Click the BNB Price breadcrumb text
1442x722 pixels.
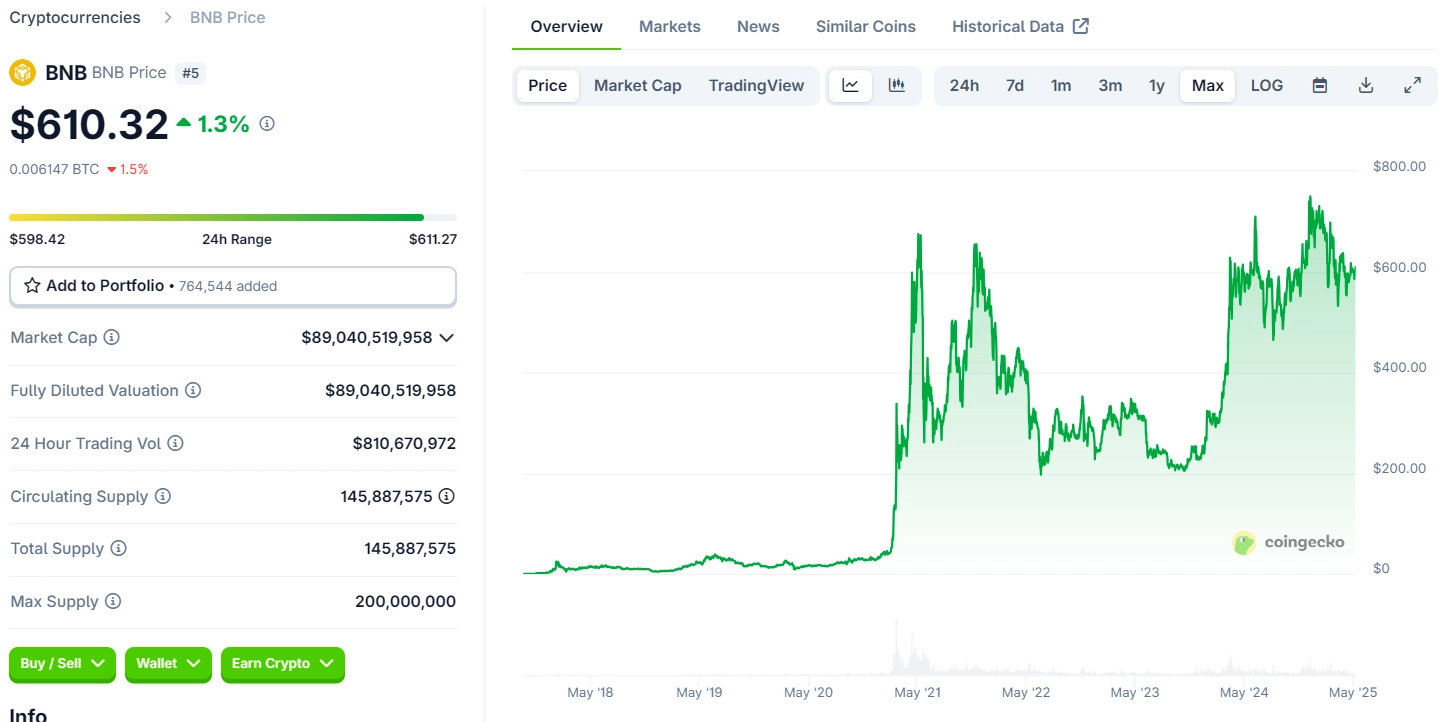(228, 18)
